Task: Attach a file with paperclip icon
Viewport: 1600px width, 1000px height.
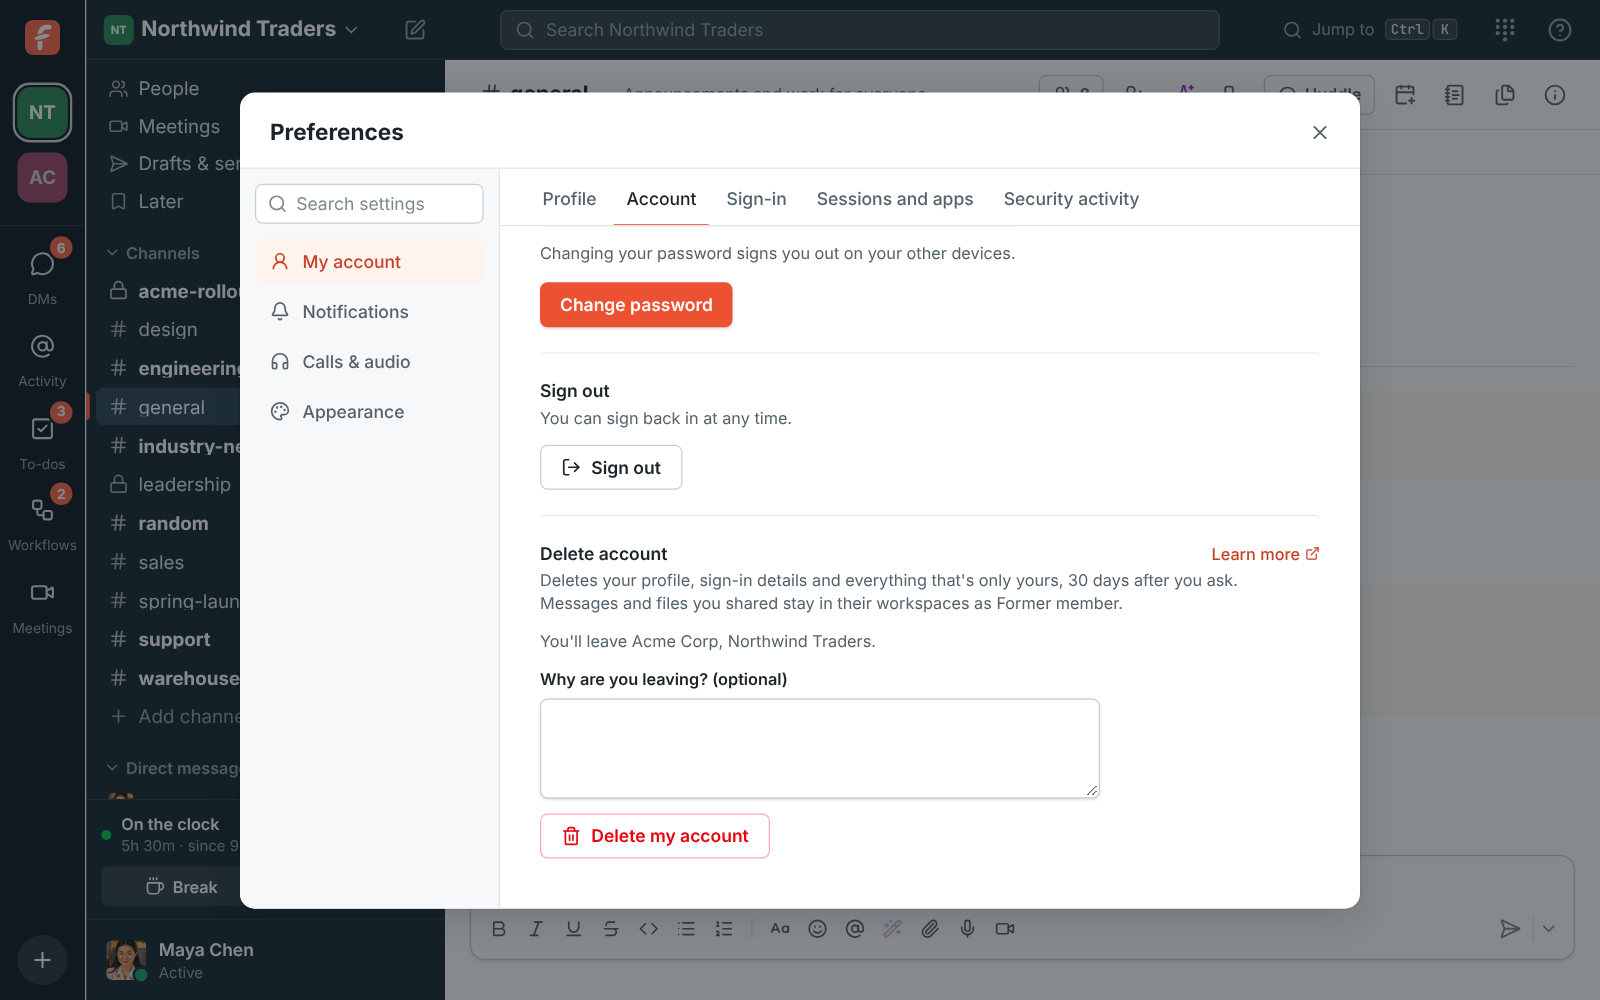Action: [x=930, y=929]
